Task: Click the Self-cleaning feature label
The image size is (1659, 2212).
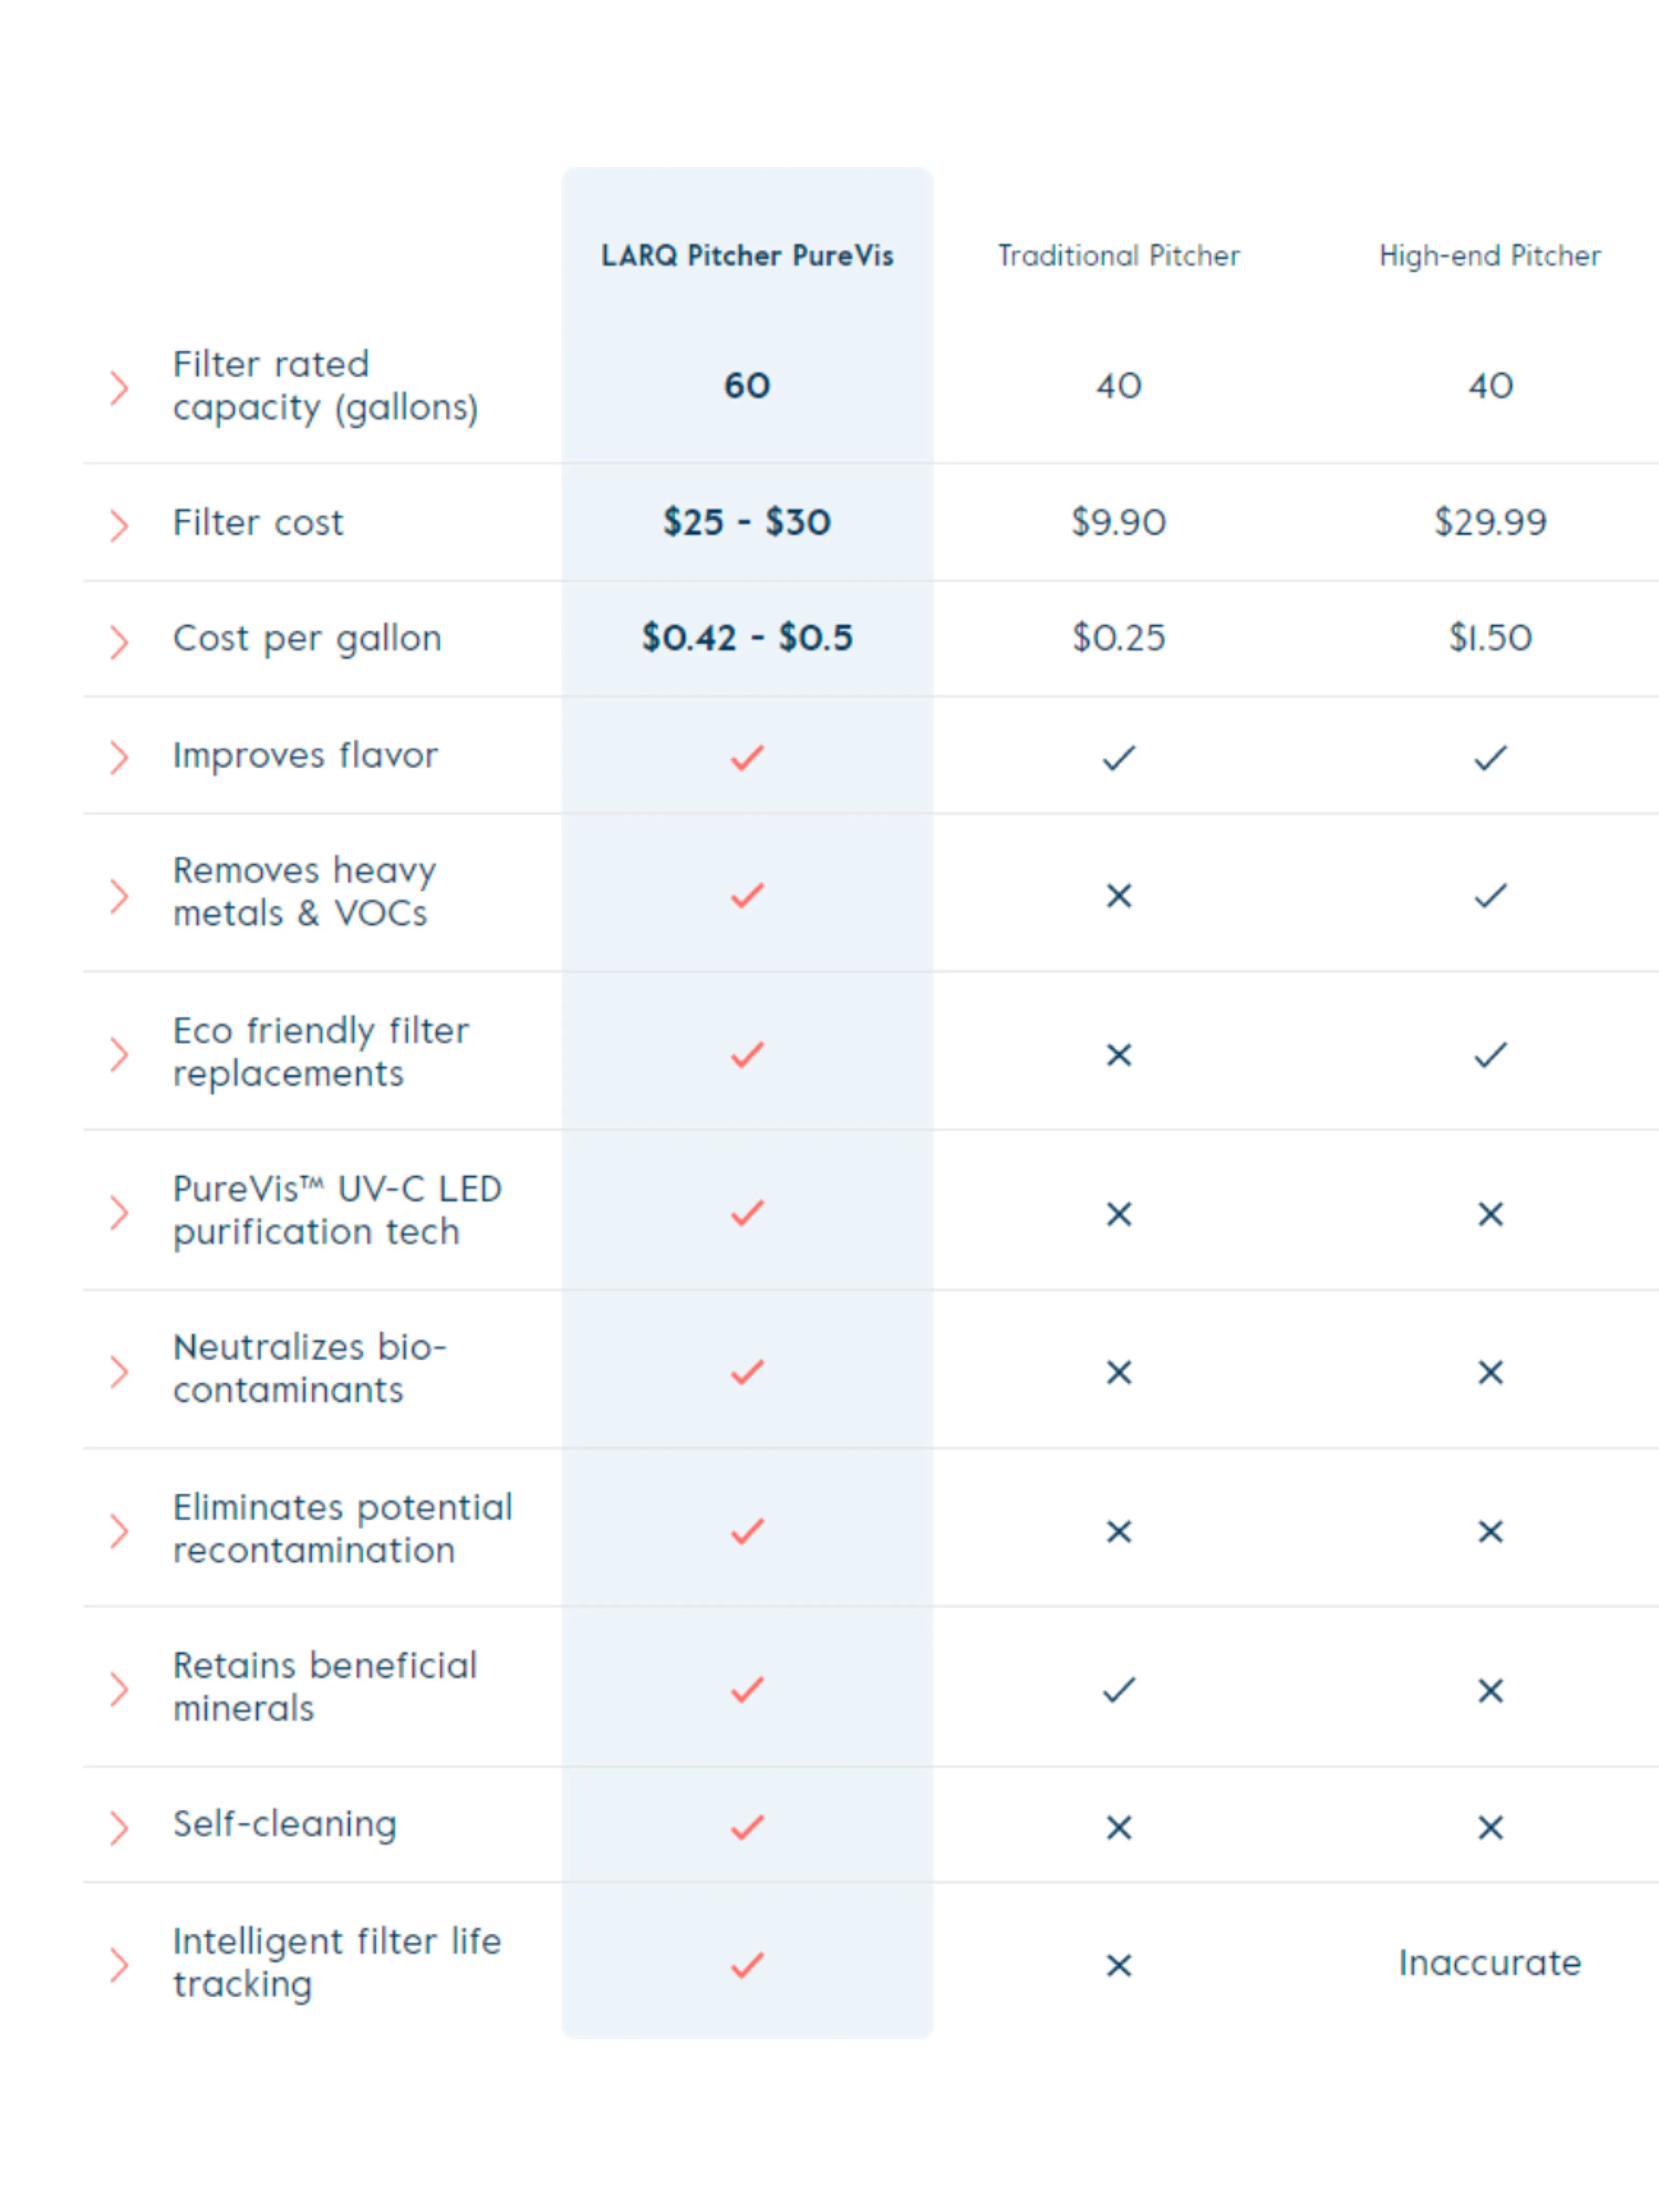Action: point(285,1825)
